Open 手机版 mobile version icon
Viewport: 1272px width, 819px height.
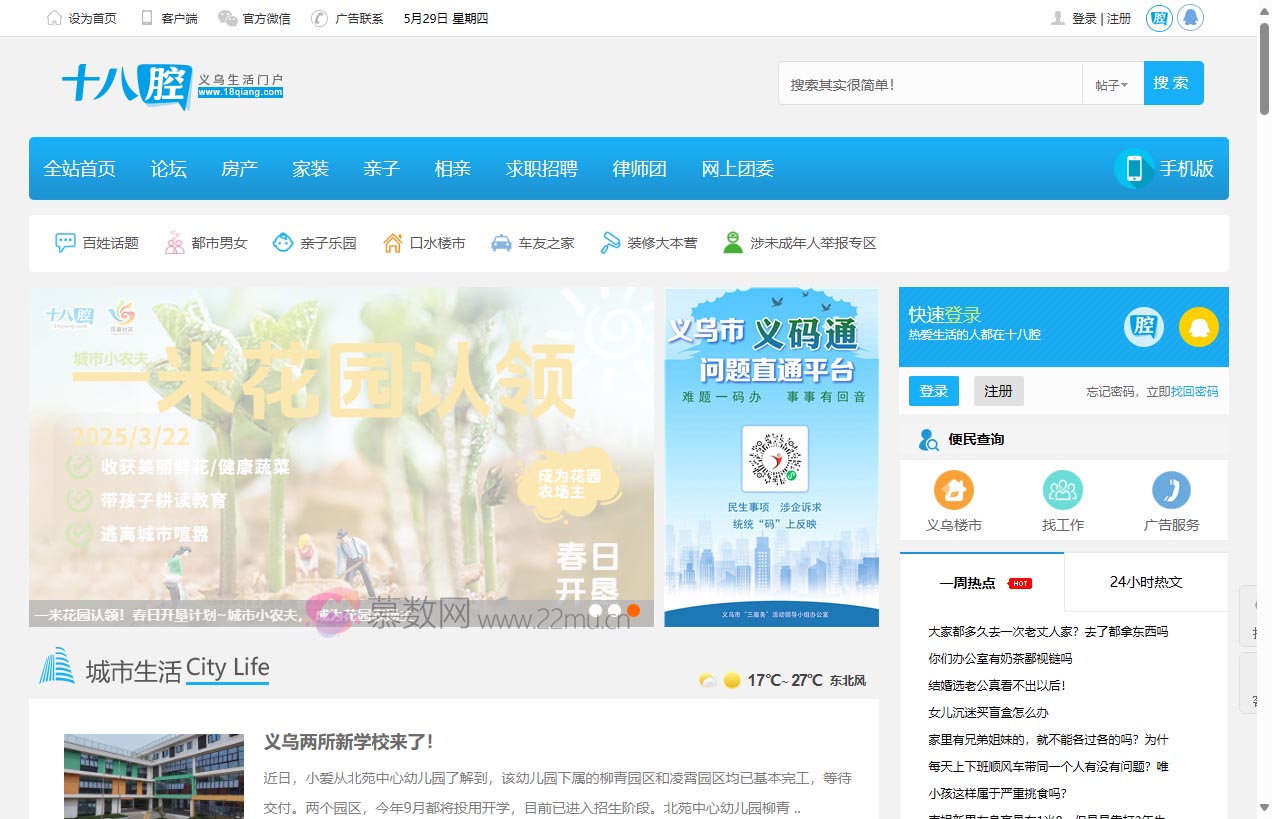[1134, 169]
